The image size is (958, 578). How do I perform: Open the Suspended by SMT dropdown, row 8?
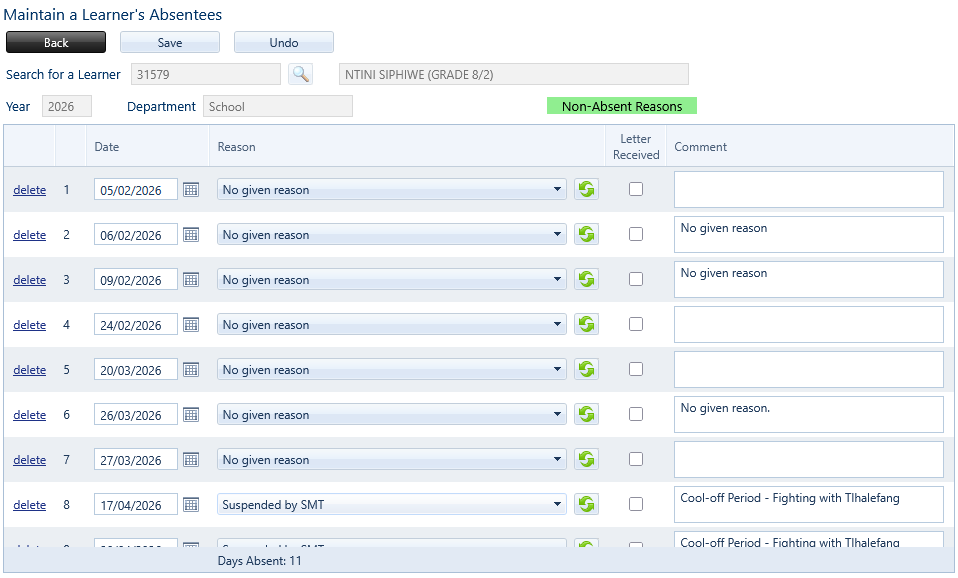392,505
